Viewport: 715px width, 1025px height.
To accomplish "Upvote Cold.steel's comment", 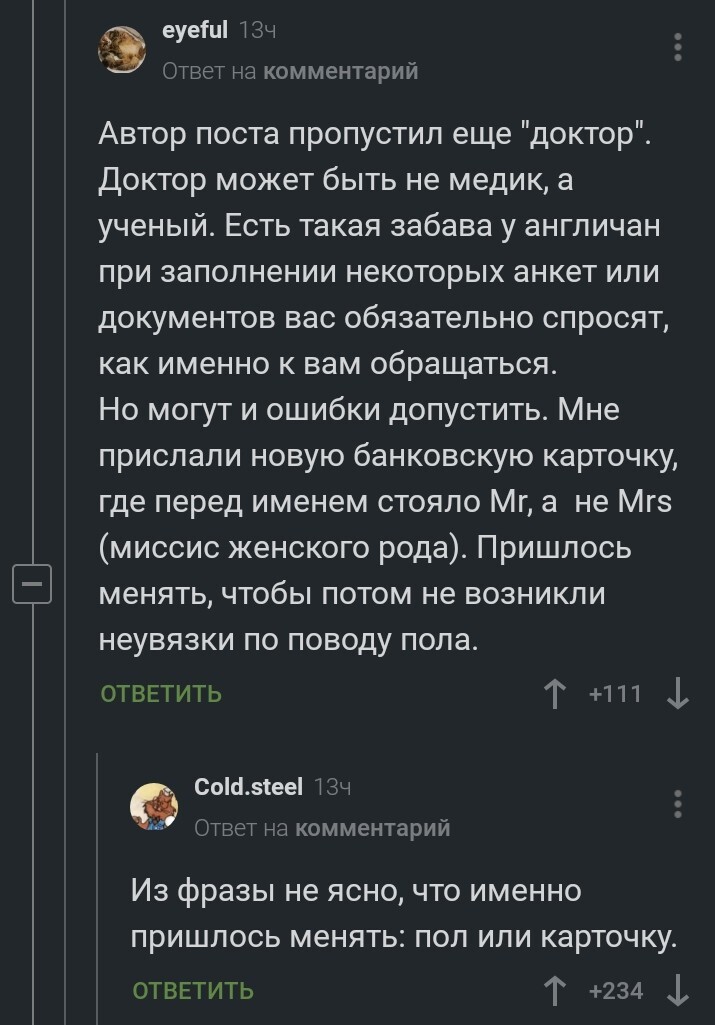I will click(x=554, y=990).
